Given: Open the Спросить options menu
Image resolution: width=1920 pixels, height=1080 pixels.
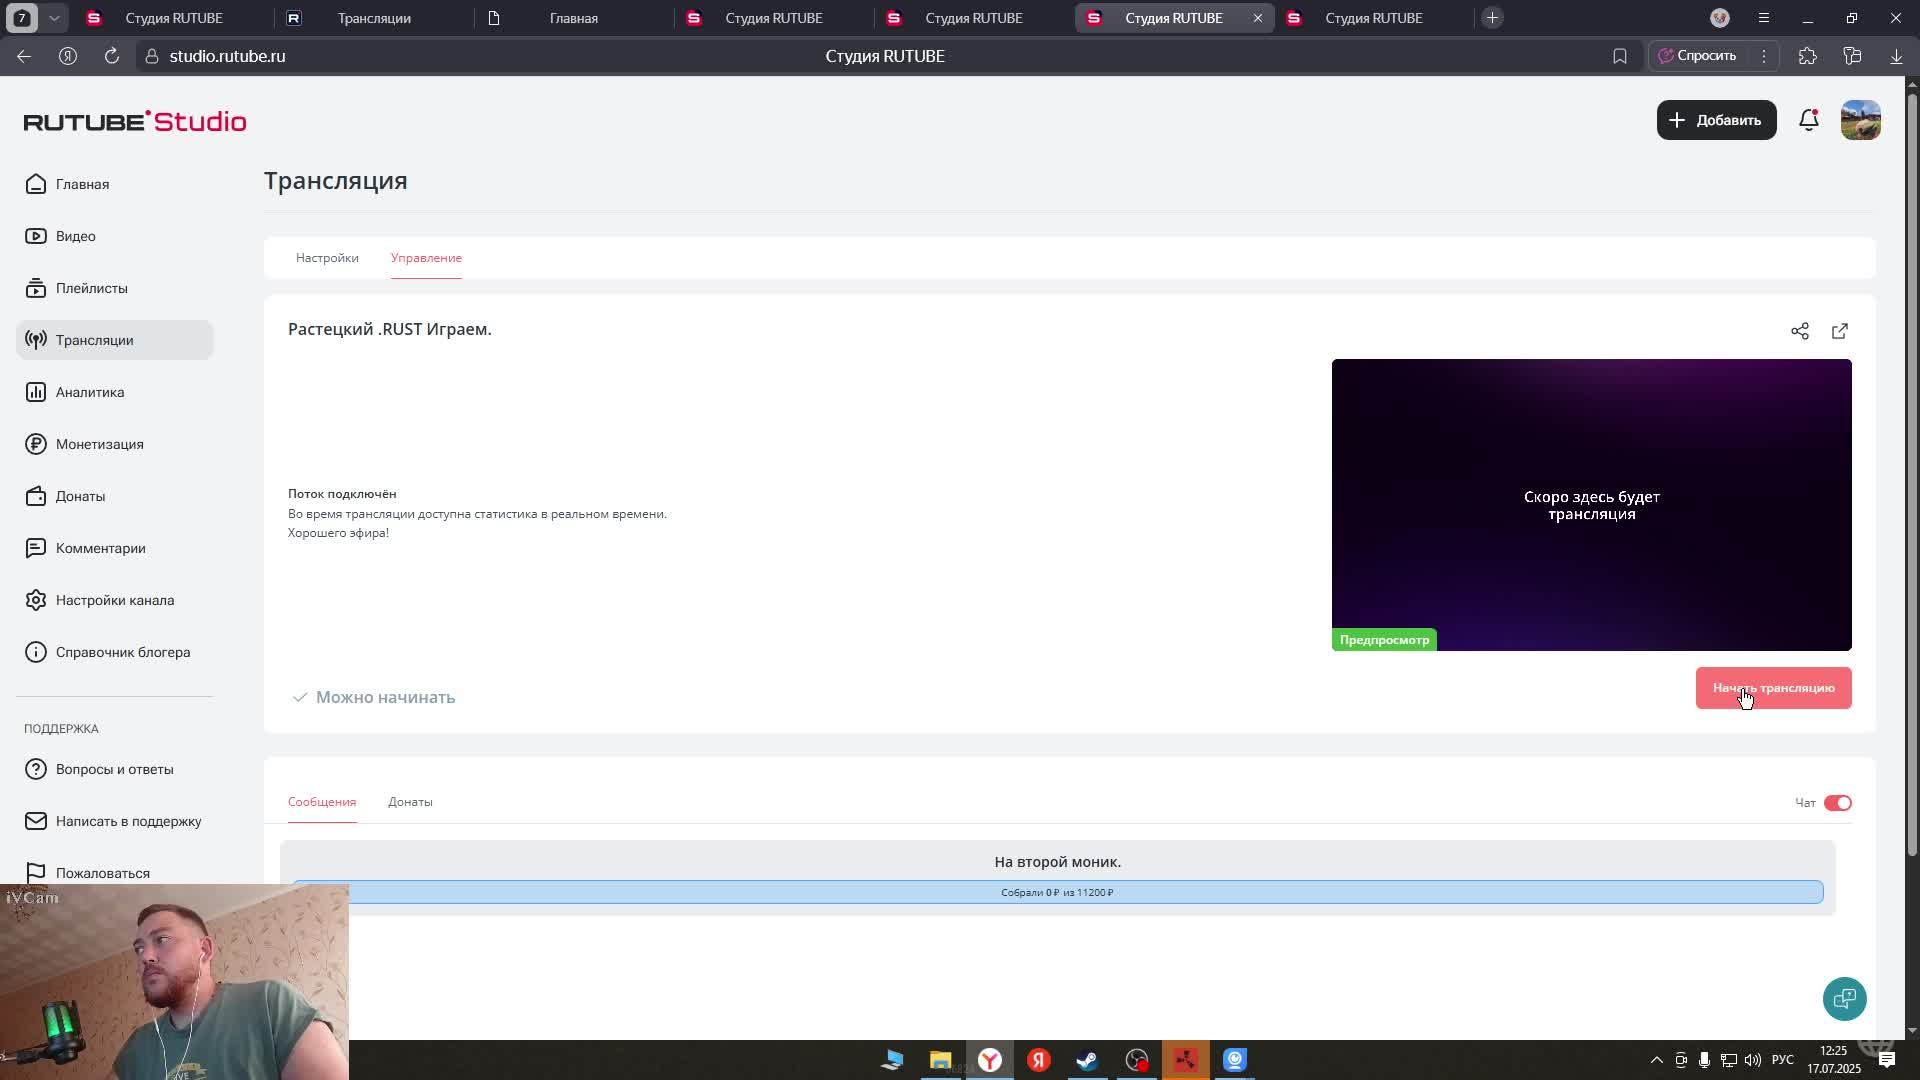Looking at the screenshot, I should tap(1764, 56).
